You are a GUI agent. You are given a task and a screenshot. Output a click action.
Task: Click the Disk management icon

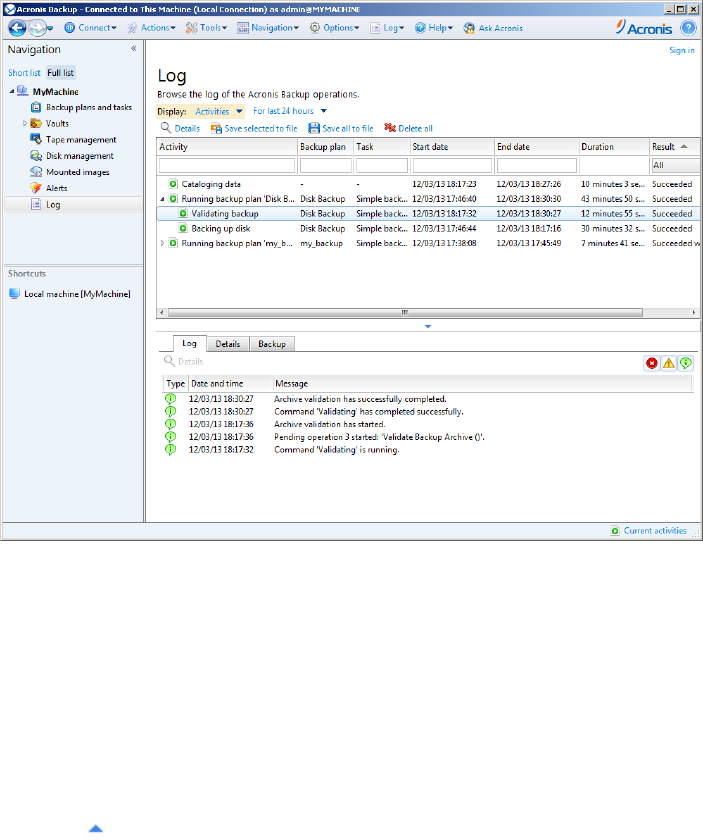coord(36,156)
